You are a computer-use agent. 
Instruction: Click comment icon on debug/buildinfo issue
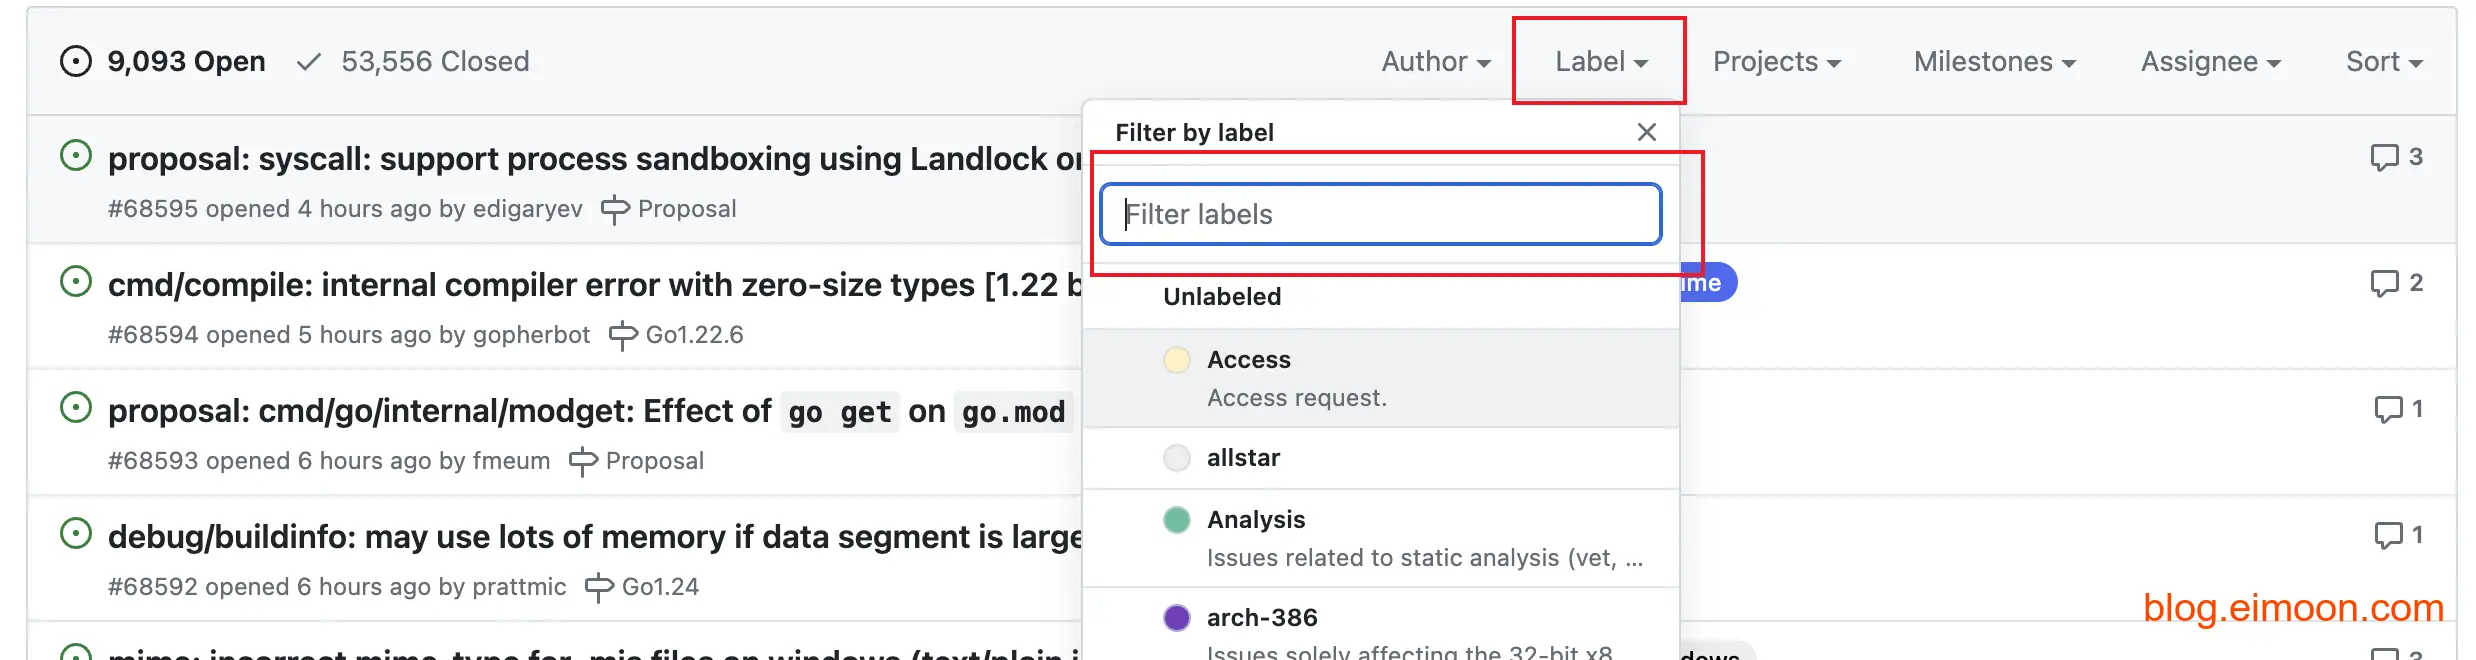pyautogui.click(x=2388, y=535)
